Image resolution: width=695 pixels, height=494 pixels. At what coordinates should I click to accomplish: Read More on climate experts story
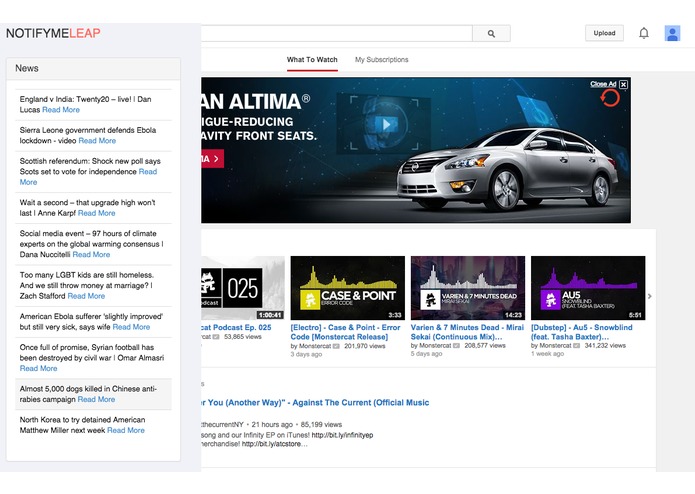click(91, 255)
